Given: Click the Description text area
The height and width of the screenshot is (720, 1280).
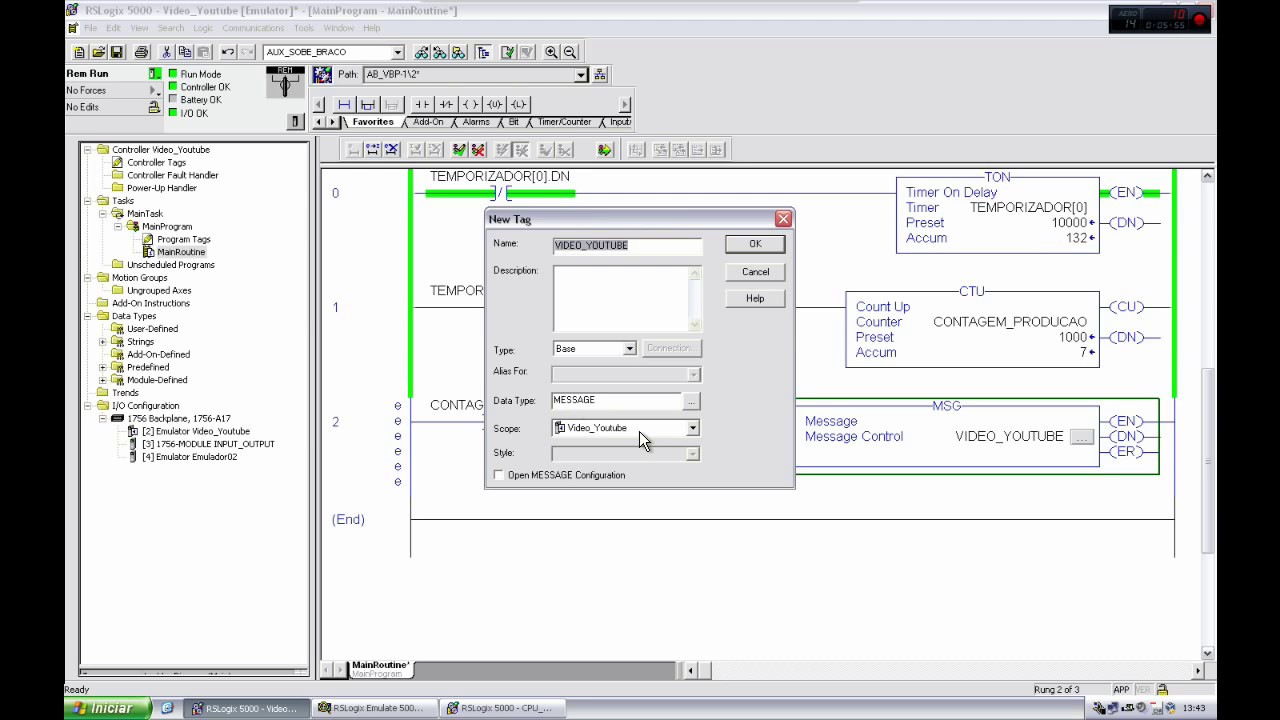Looking at the screenshot, I should coord(627,298).
